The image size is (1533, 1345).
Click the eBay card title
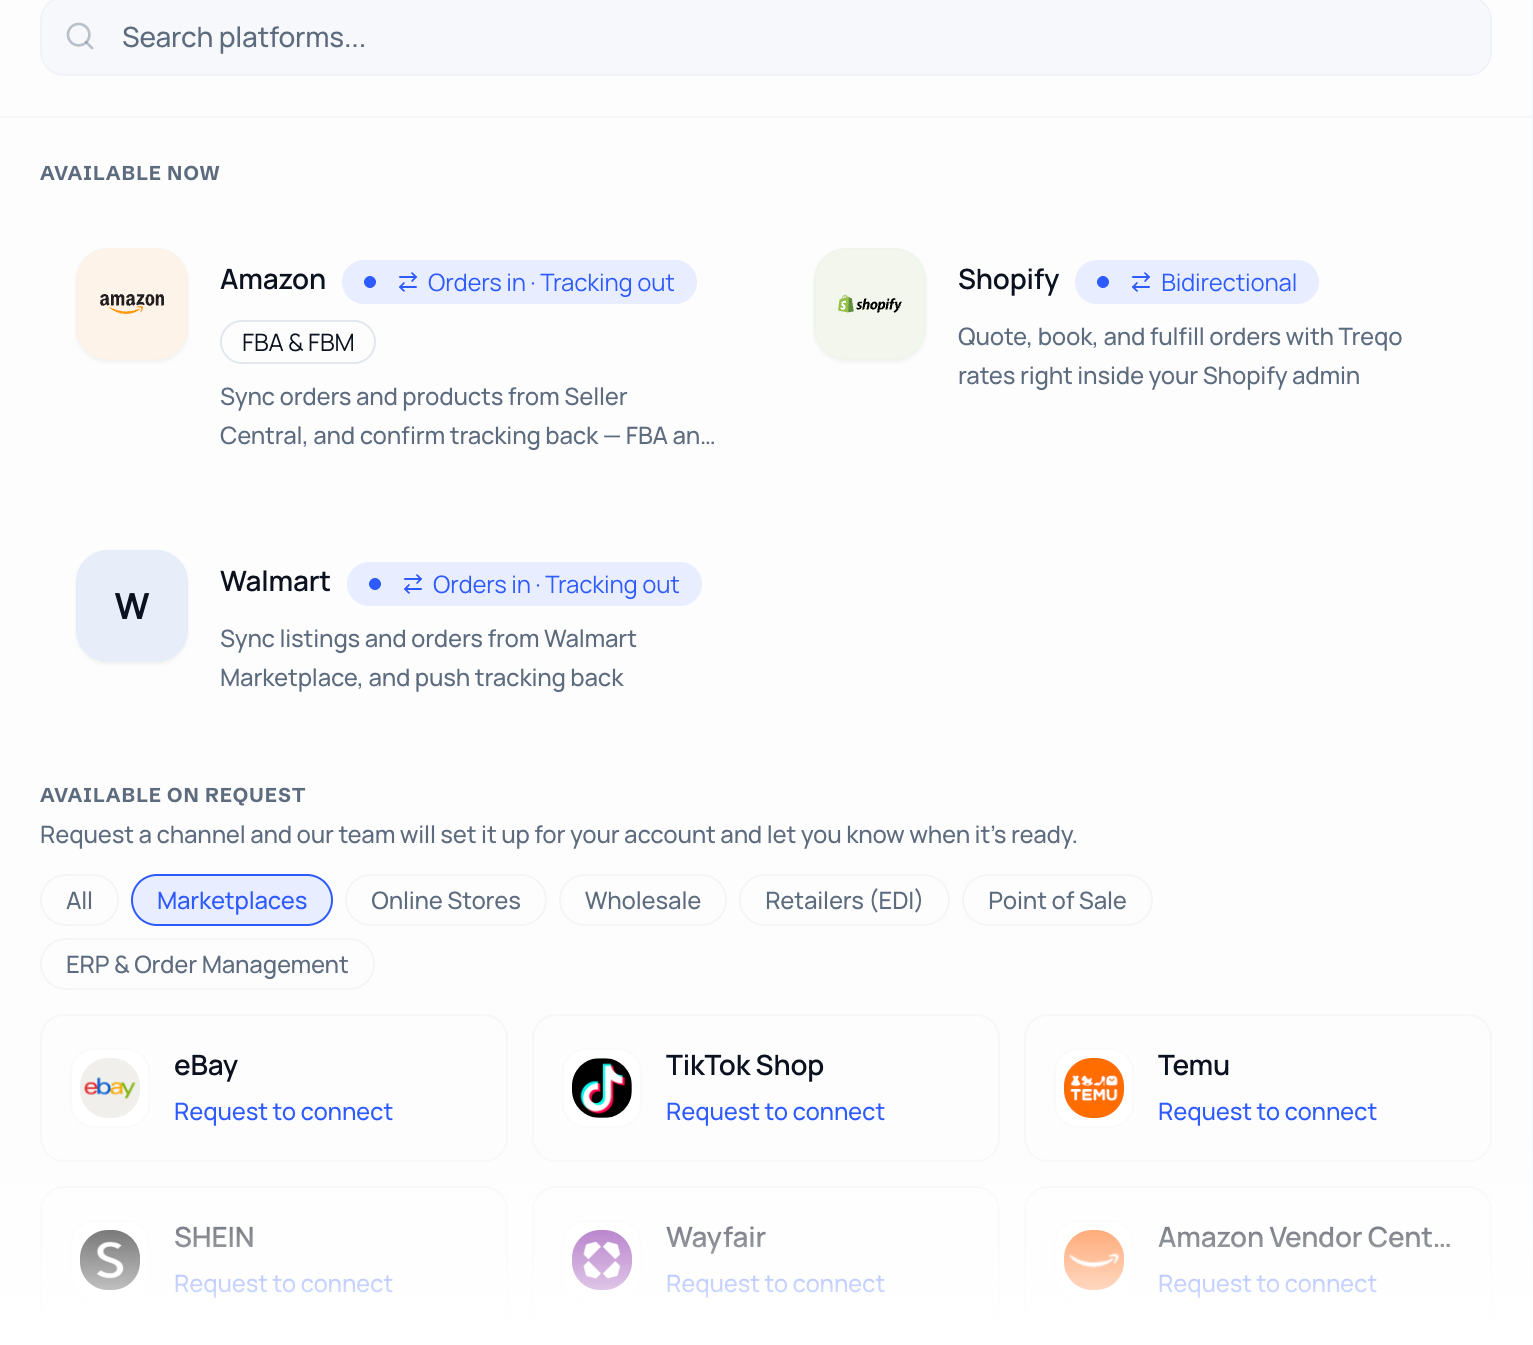(x=206, y=1066)
